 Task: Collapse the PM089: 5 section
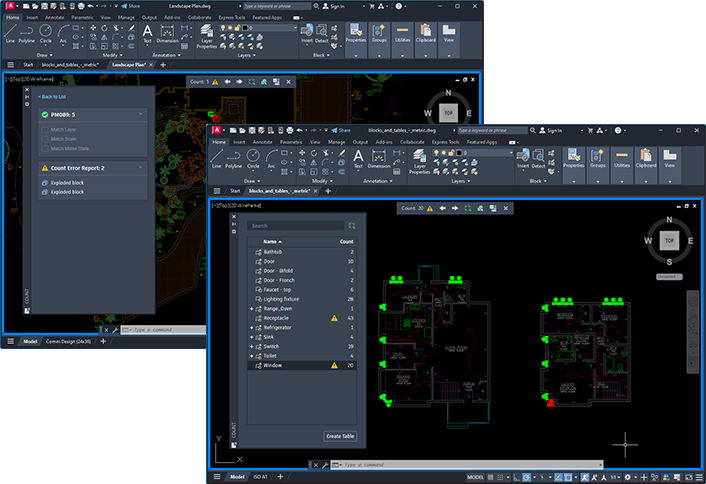140,114
